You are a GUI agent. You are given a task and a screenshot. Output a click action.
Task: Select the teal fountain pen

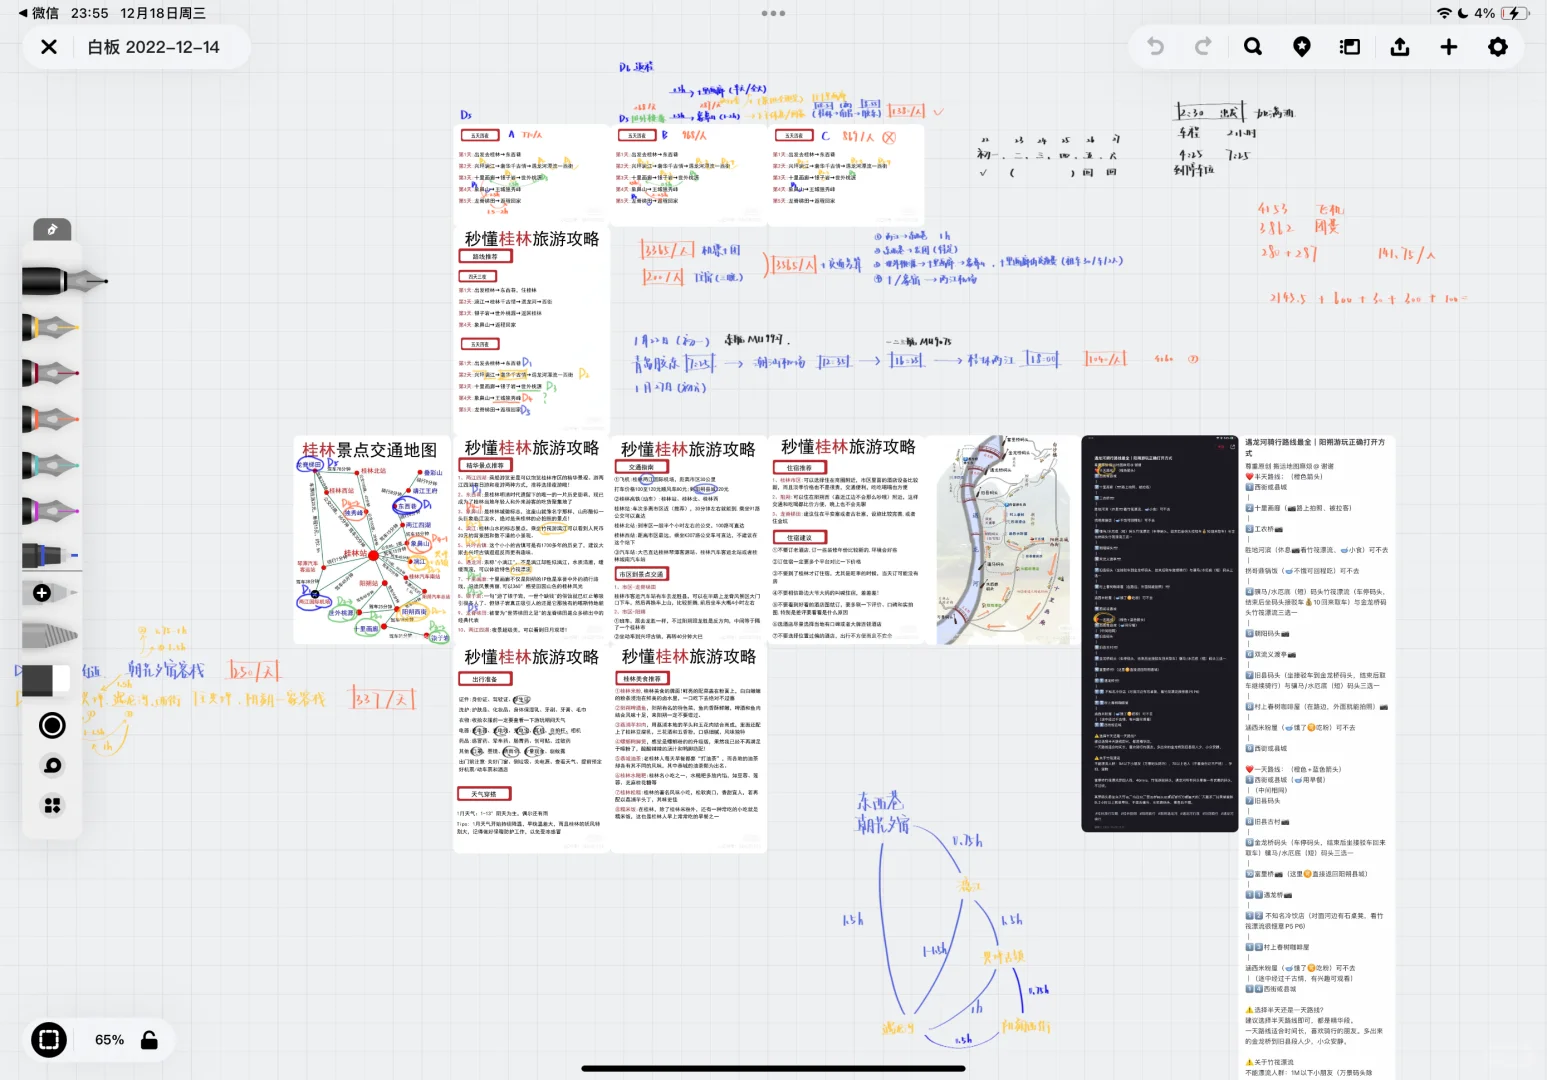[50, 465]
